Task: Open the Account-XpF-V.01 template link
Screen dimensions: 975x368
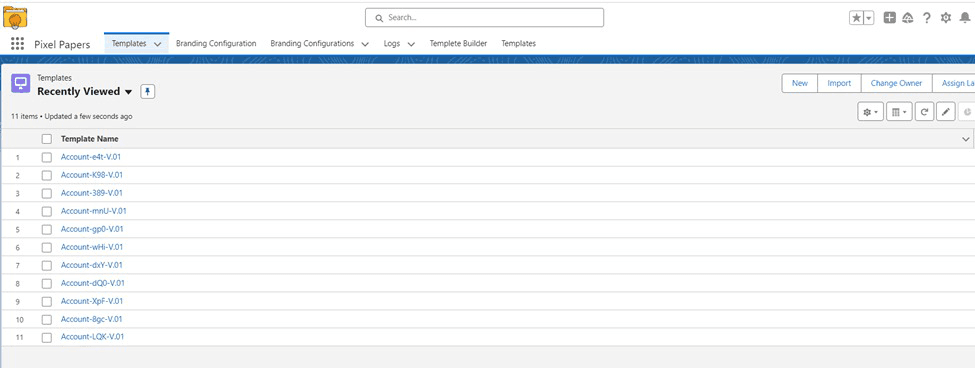Action: [92, 301]
